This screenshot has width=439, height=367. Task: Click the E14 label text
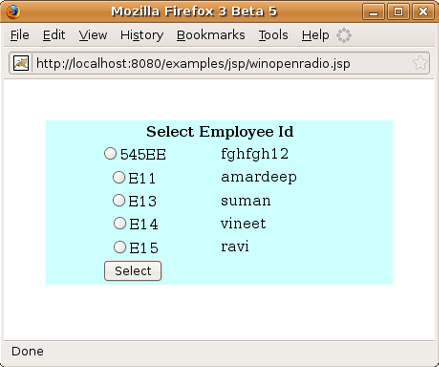point(143,224)
